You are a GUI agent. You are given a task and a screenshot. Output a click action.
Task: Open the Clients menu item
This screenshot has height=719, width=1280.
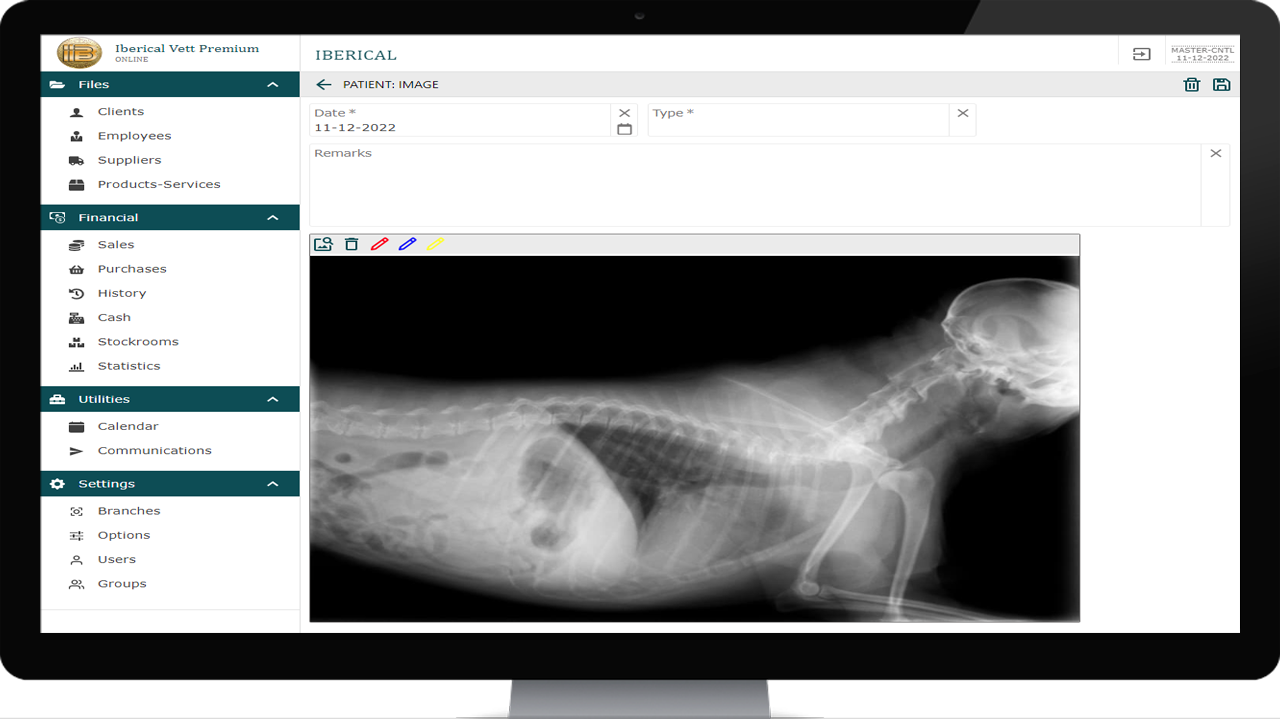[x=121, y=112]
